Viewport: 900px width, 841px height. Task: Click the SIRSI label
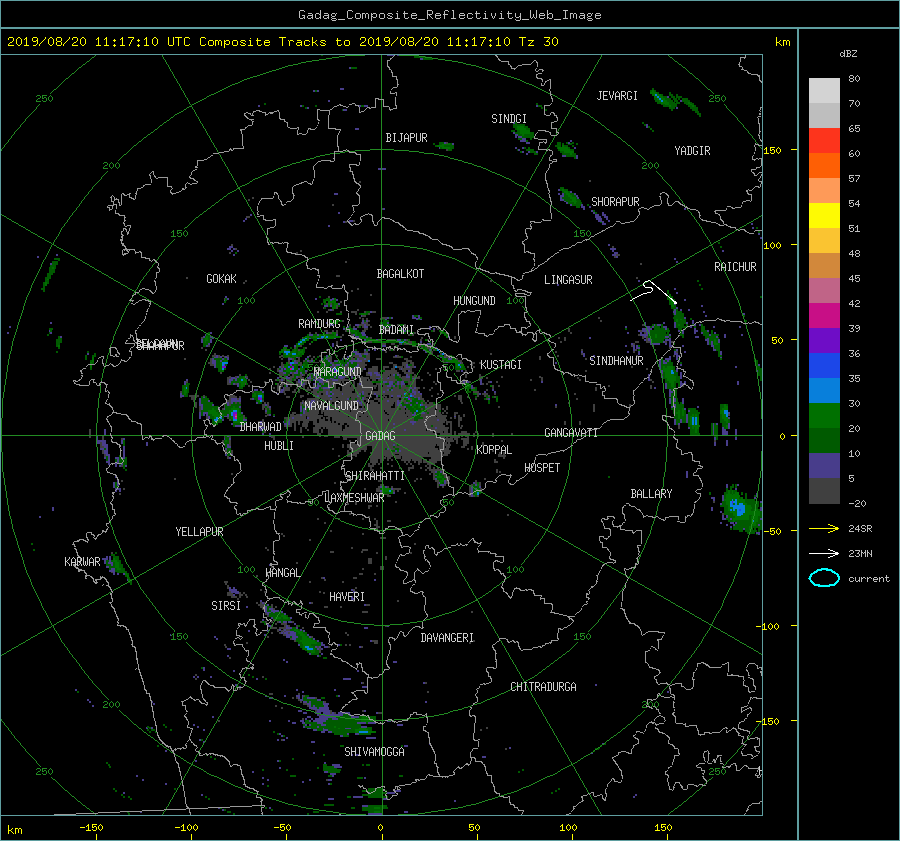pyautogui.click(x=226, y=606)
